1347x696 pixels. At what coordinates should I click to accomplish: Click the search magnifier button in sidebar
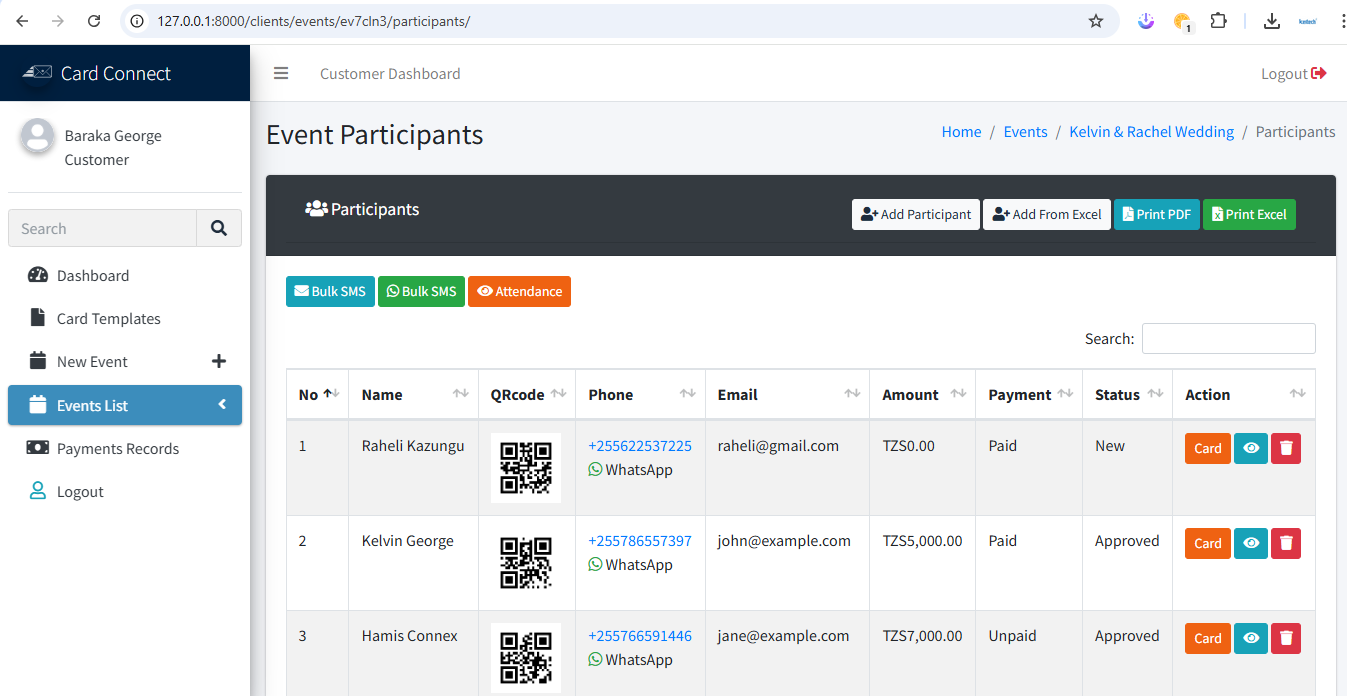tap(219, 228)
